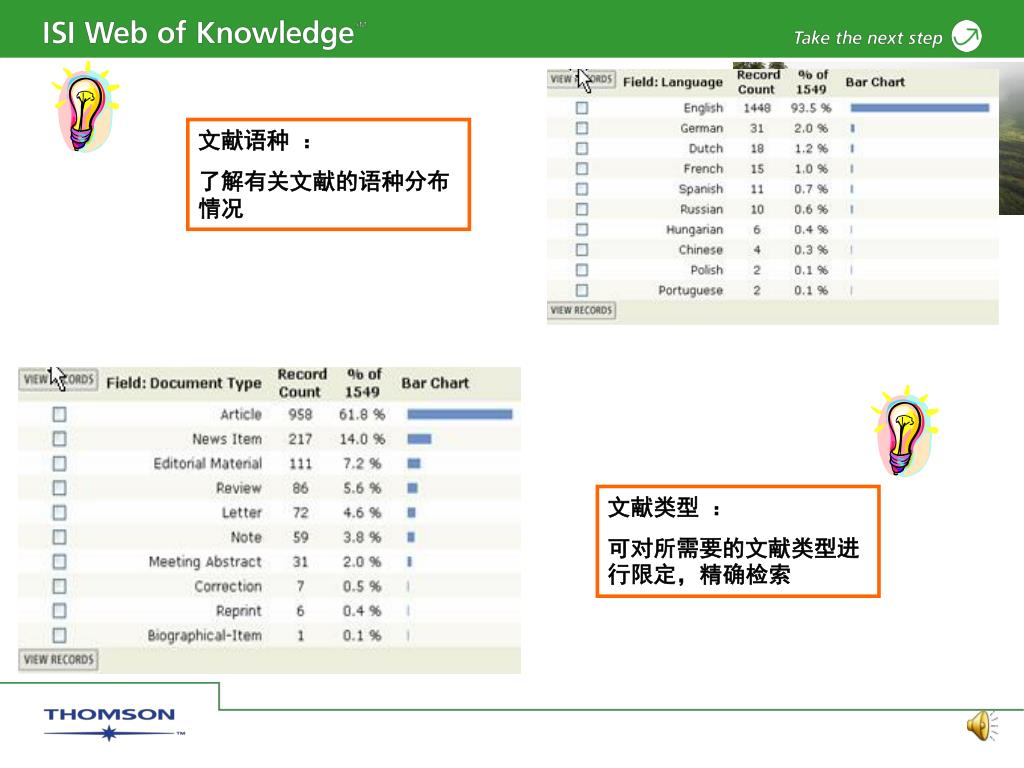Click the Portuguese row label
1024x768 pixels.
(x=690, y=290)
